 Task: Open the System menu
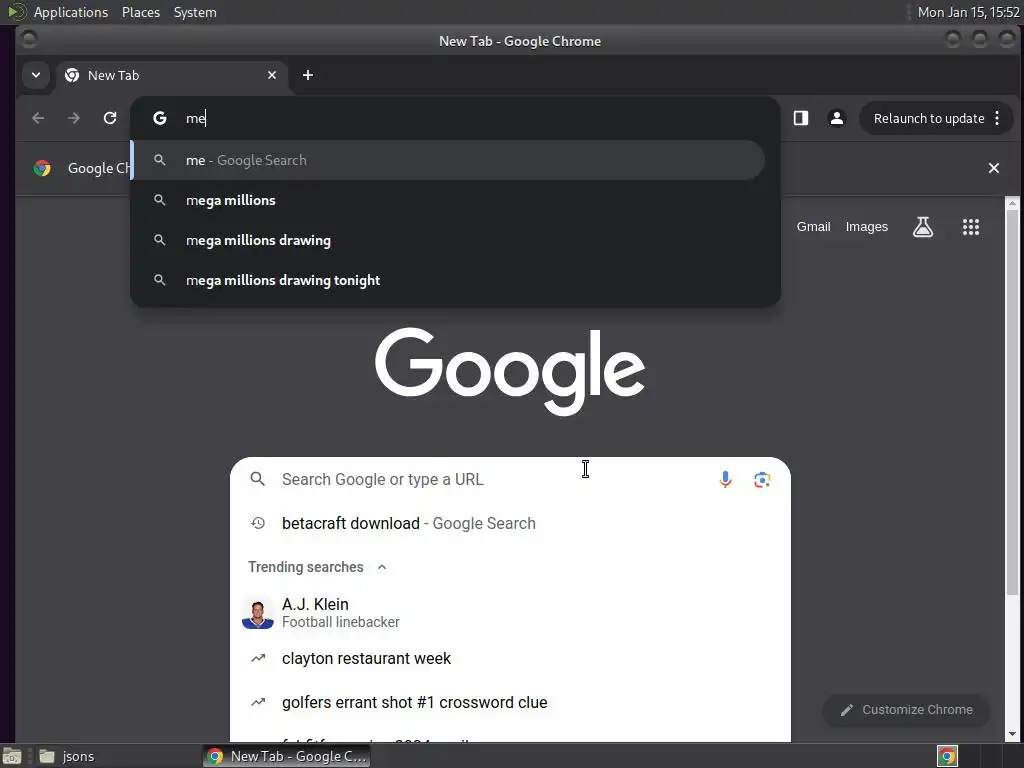pos(195,12)
